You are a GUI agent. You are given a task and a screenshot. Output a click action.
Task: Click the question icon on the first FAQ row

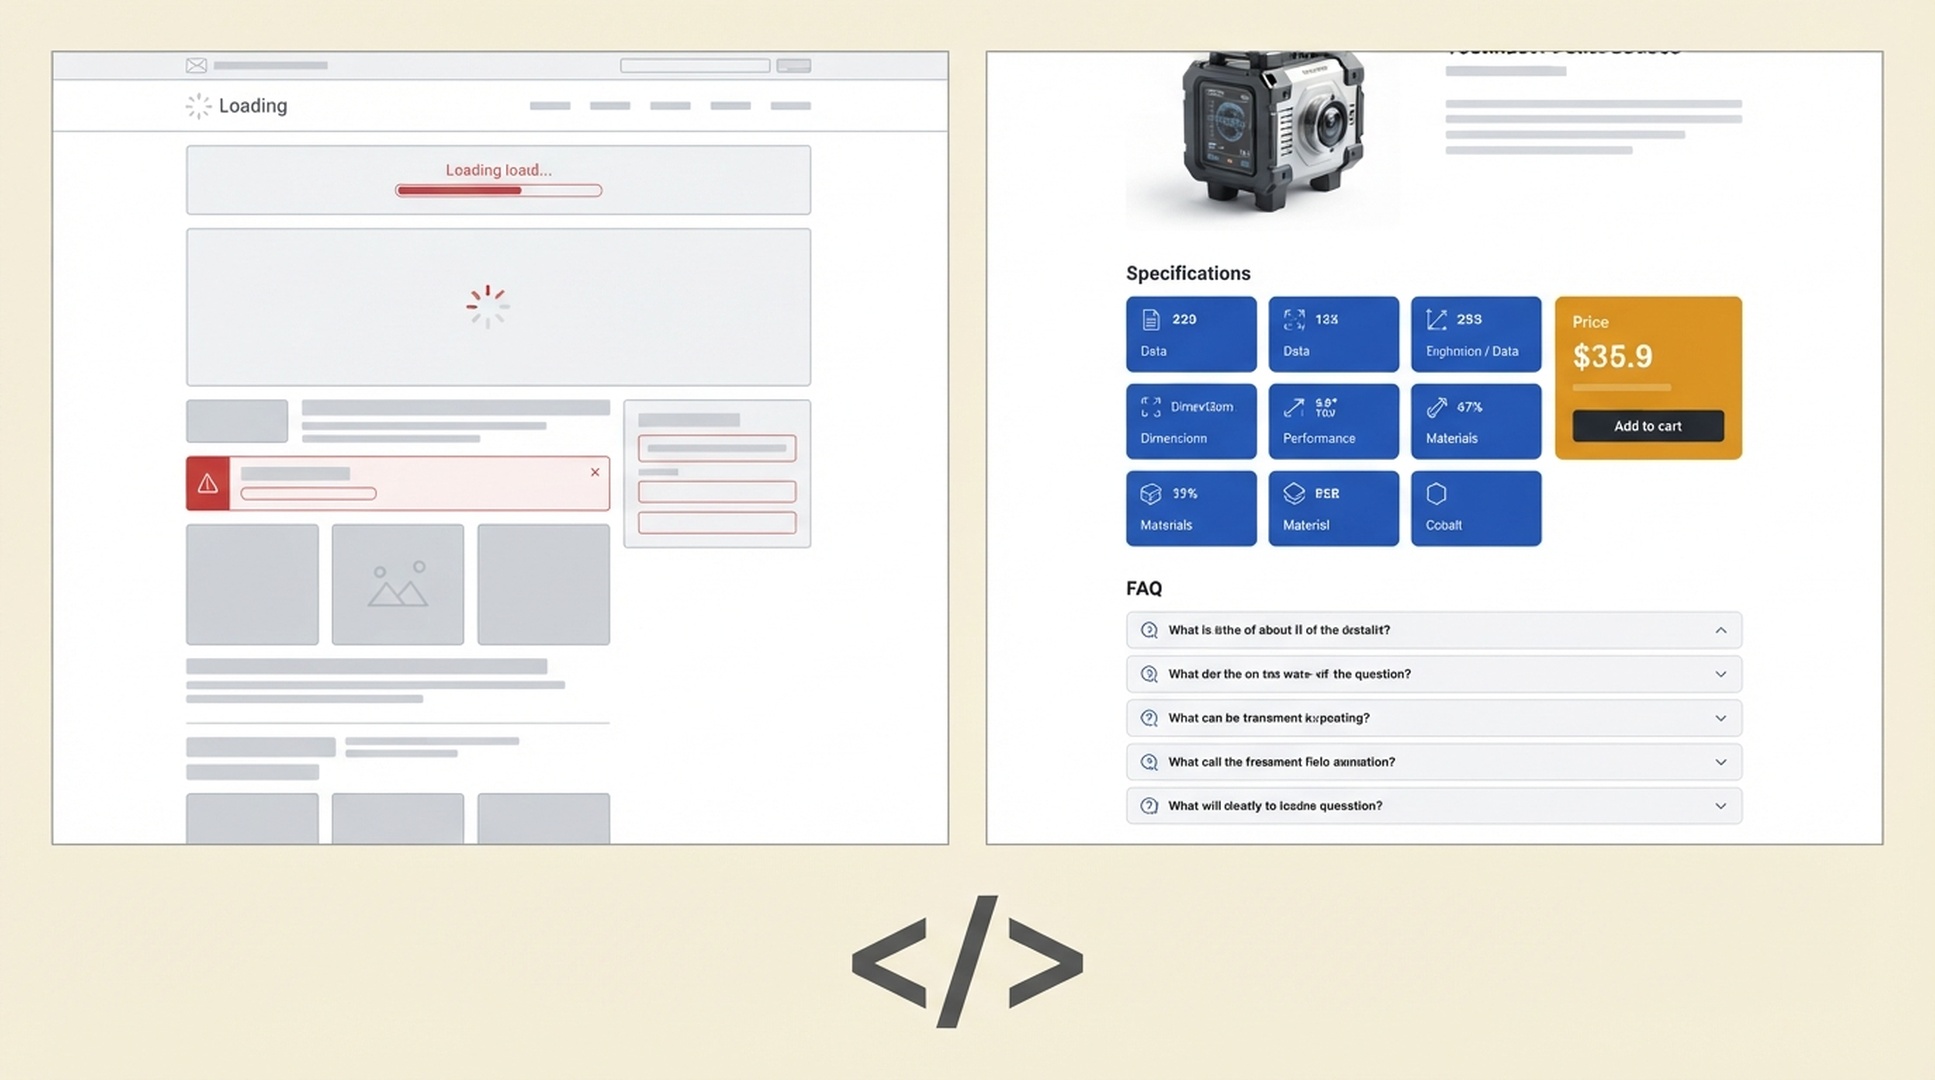click(x=1149, y=630)
